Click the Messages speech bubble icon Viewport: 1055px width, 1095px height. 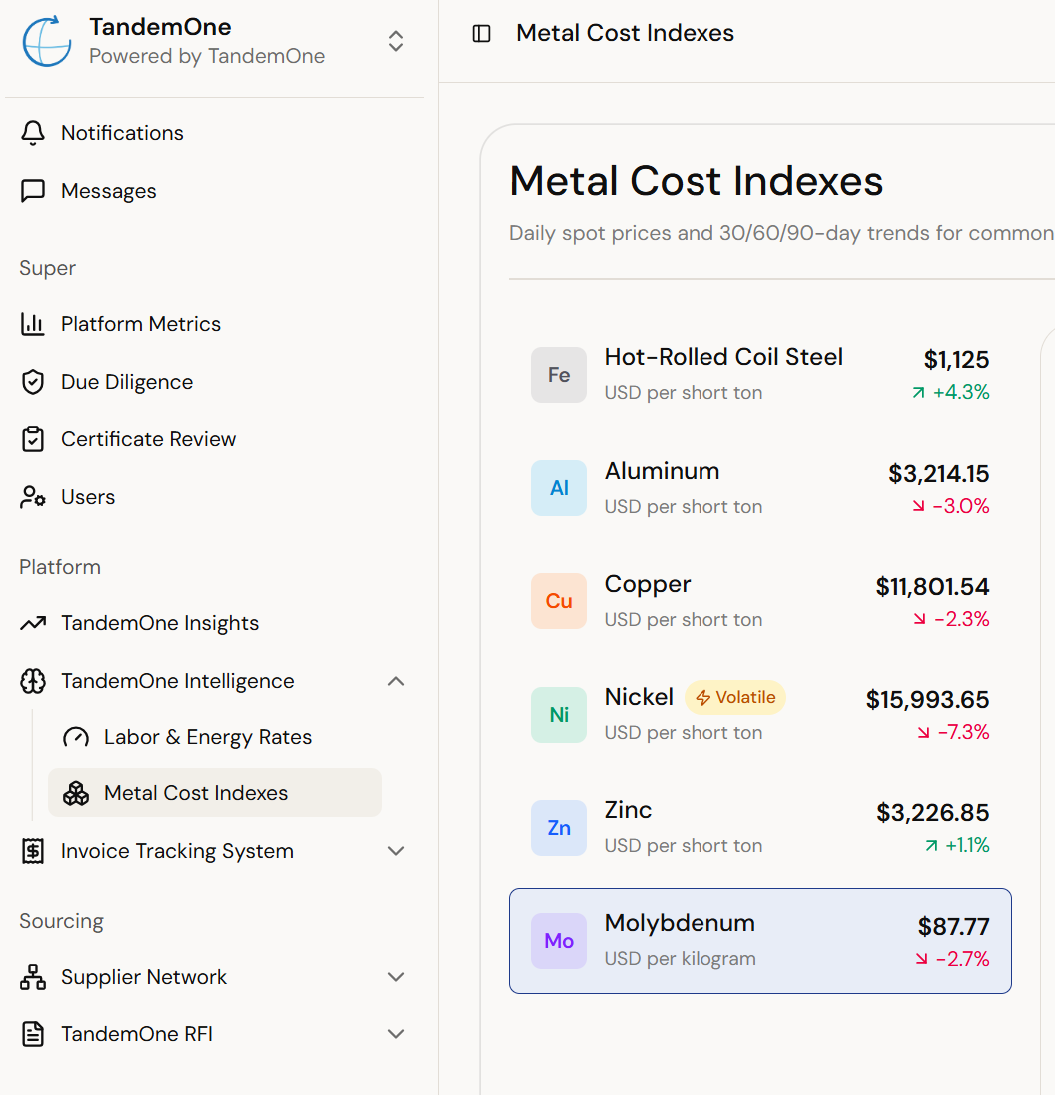[33, 191]
